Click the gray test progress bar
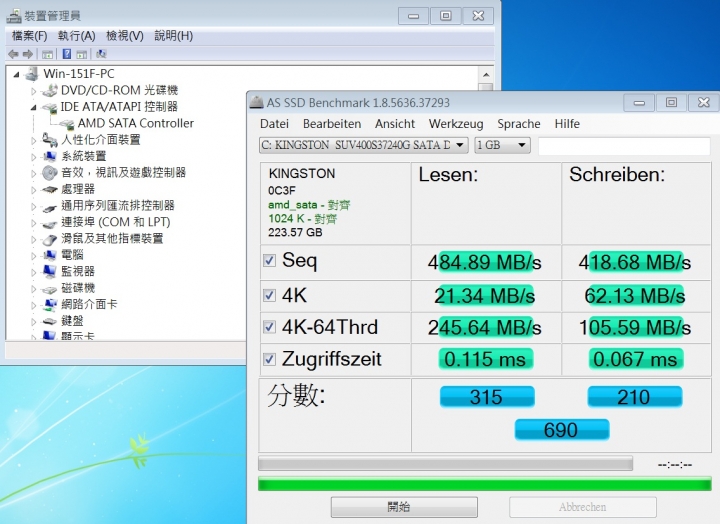Screen dimensions: 720x524 coord(445,463)
